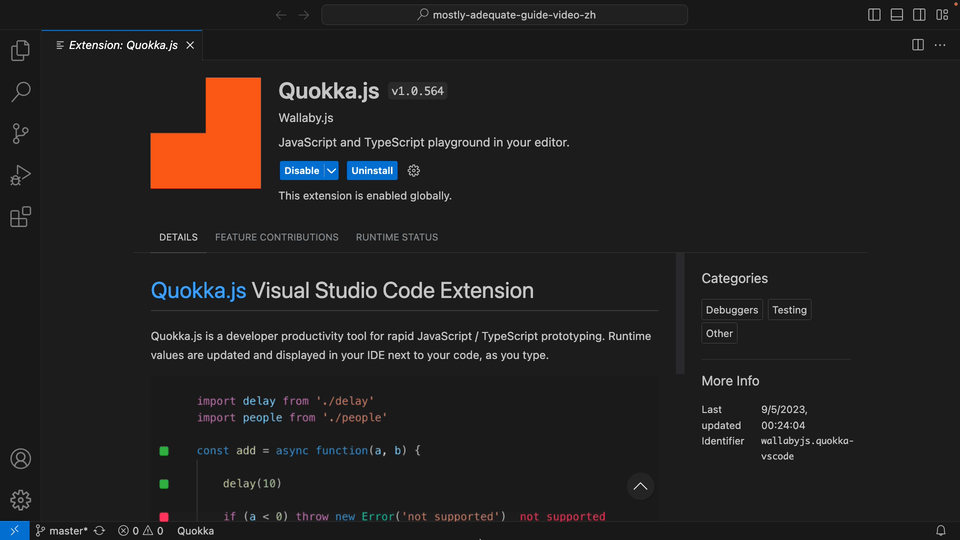The image size is (960, 540).
Task: Click the scroll-to-top chevron button
Action: pyautogui.click(x=640, y=486)
